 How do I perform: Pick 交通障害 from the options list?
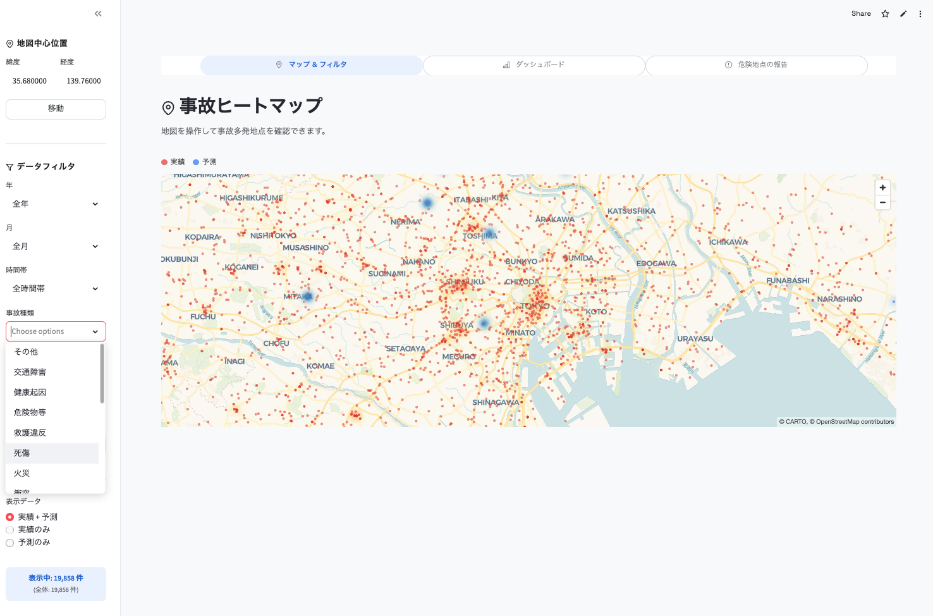[x=30, y=372]
